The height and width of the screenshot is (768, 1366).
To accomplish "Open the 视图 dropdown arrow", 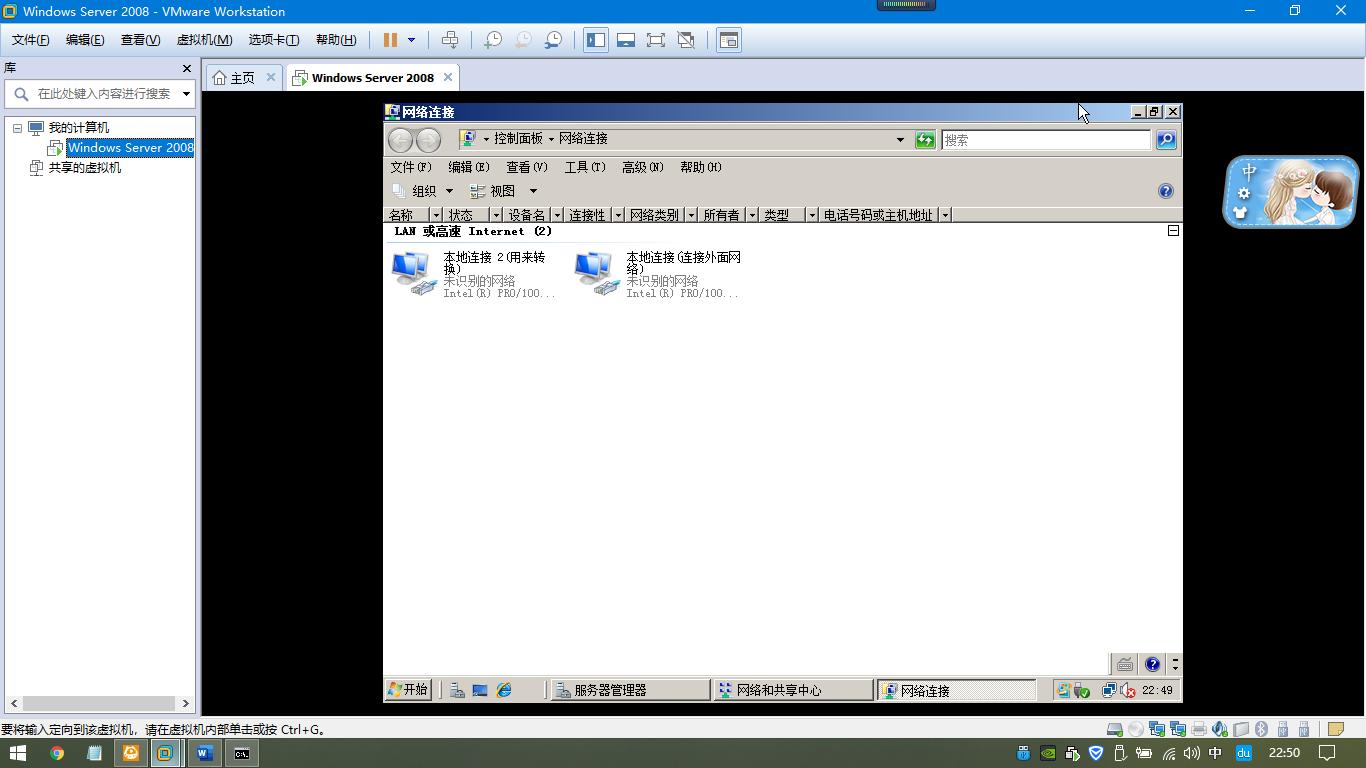I will tap(533, 191).
